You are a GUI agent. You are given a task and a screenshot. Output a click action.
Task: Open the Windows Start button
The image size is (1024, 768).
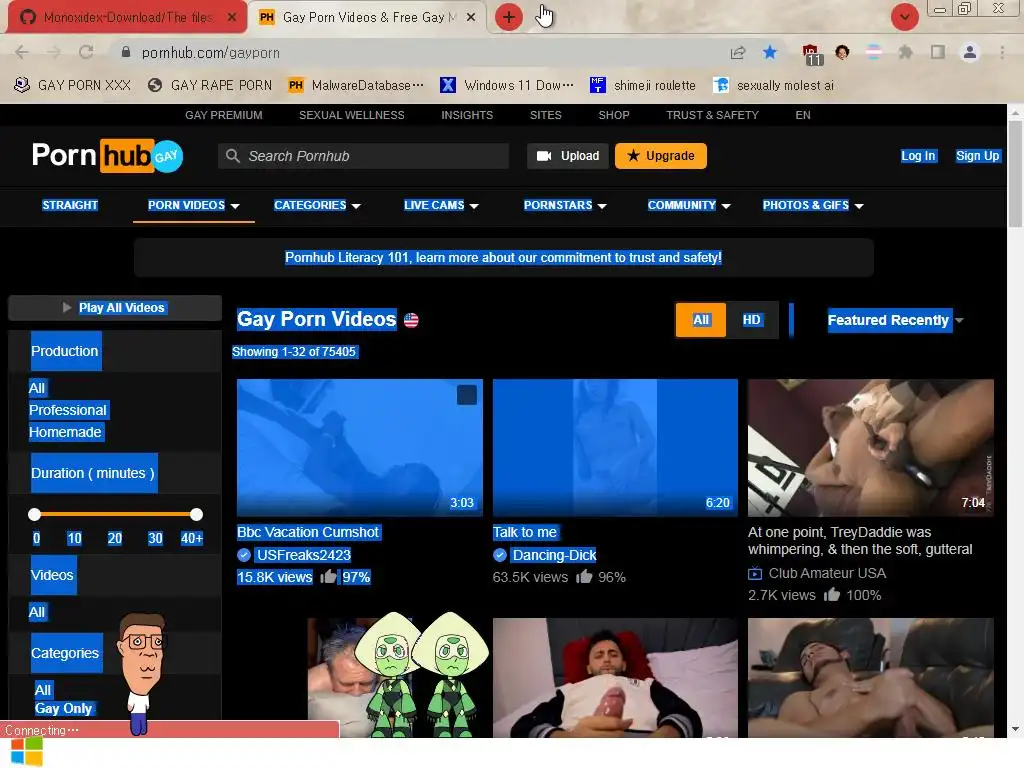(x=26, y=752)
